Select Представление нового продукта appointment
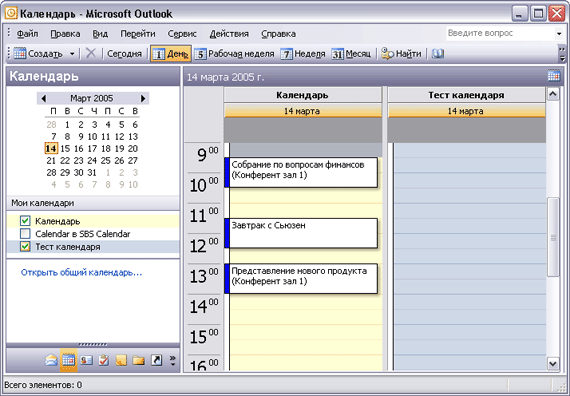The height and width of the screenshot is (396, 570). (301, 279)
